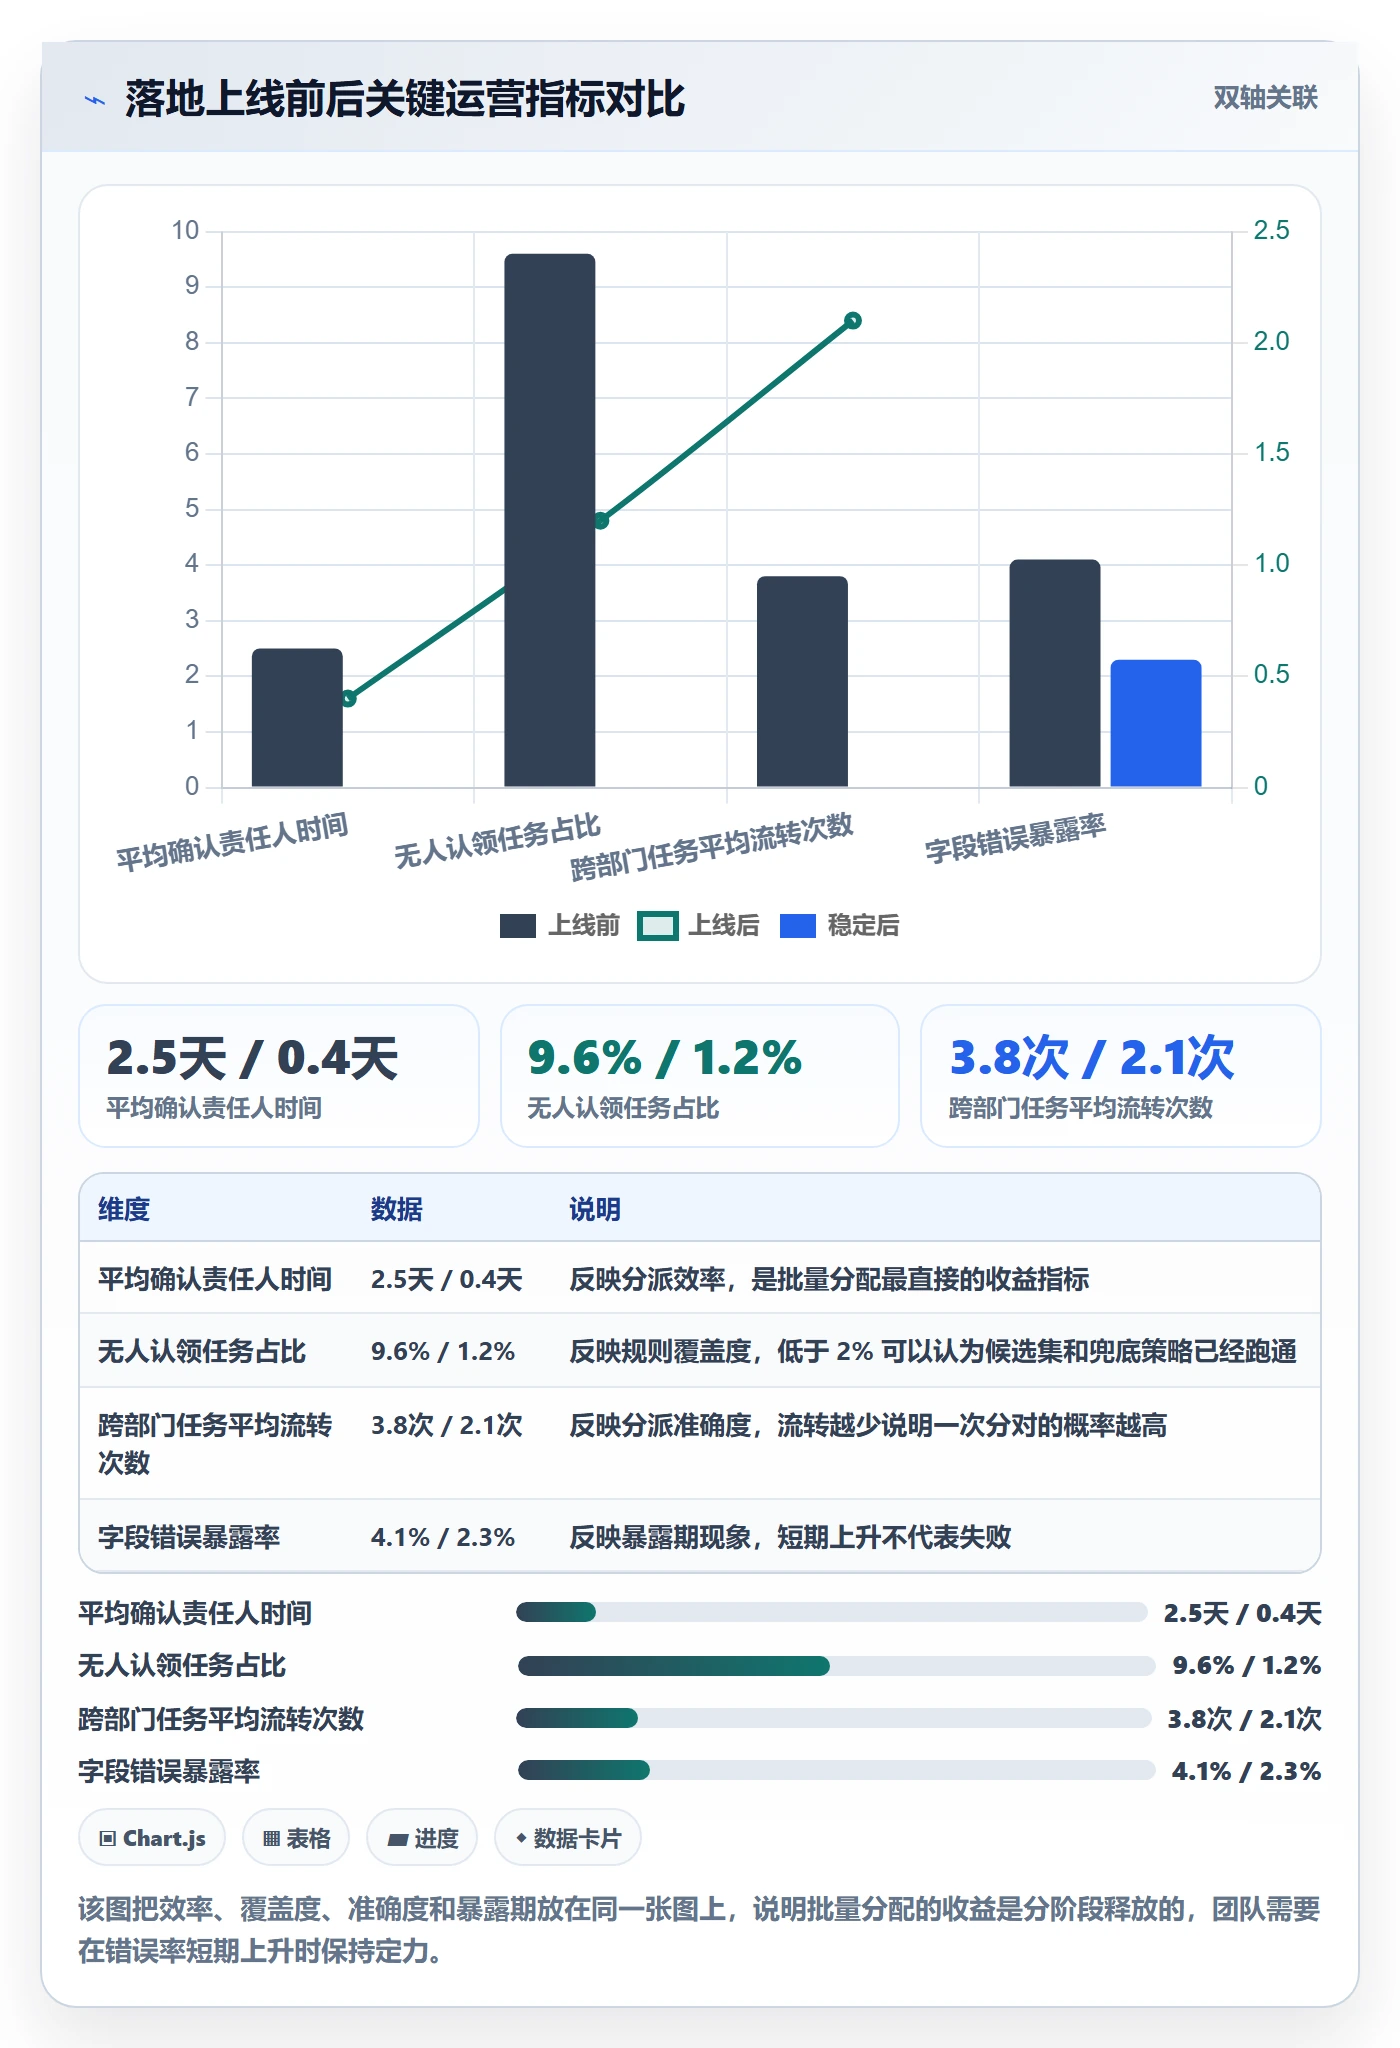Click x-axis label 无人认领任务占比
This screenshot has height=2048, width=1400.
(497, 841)
